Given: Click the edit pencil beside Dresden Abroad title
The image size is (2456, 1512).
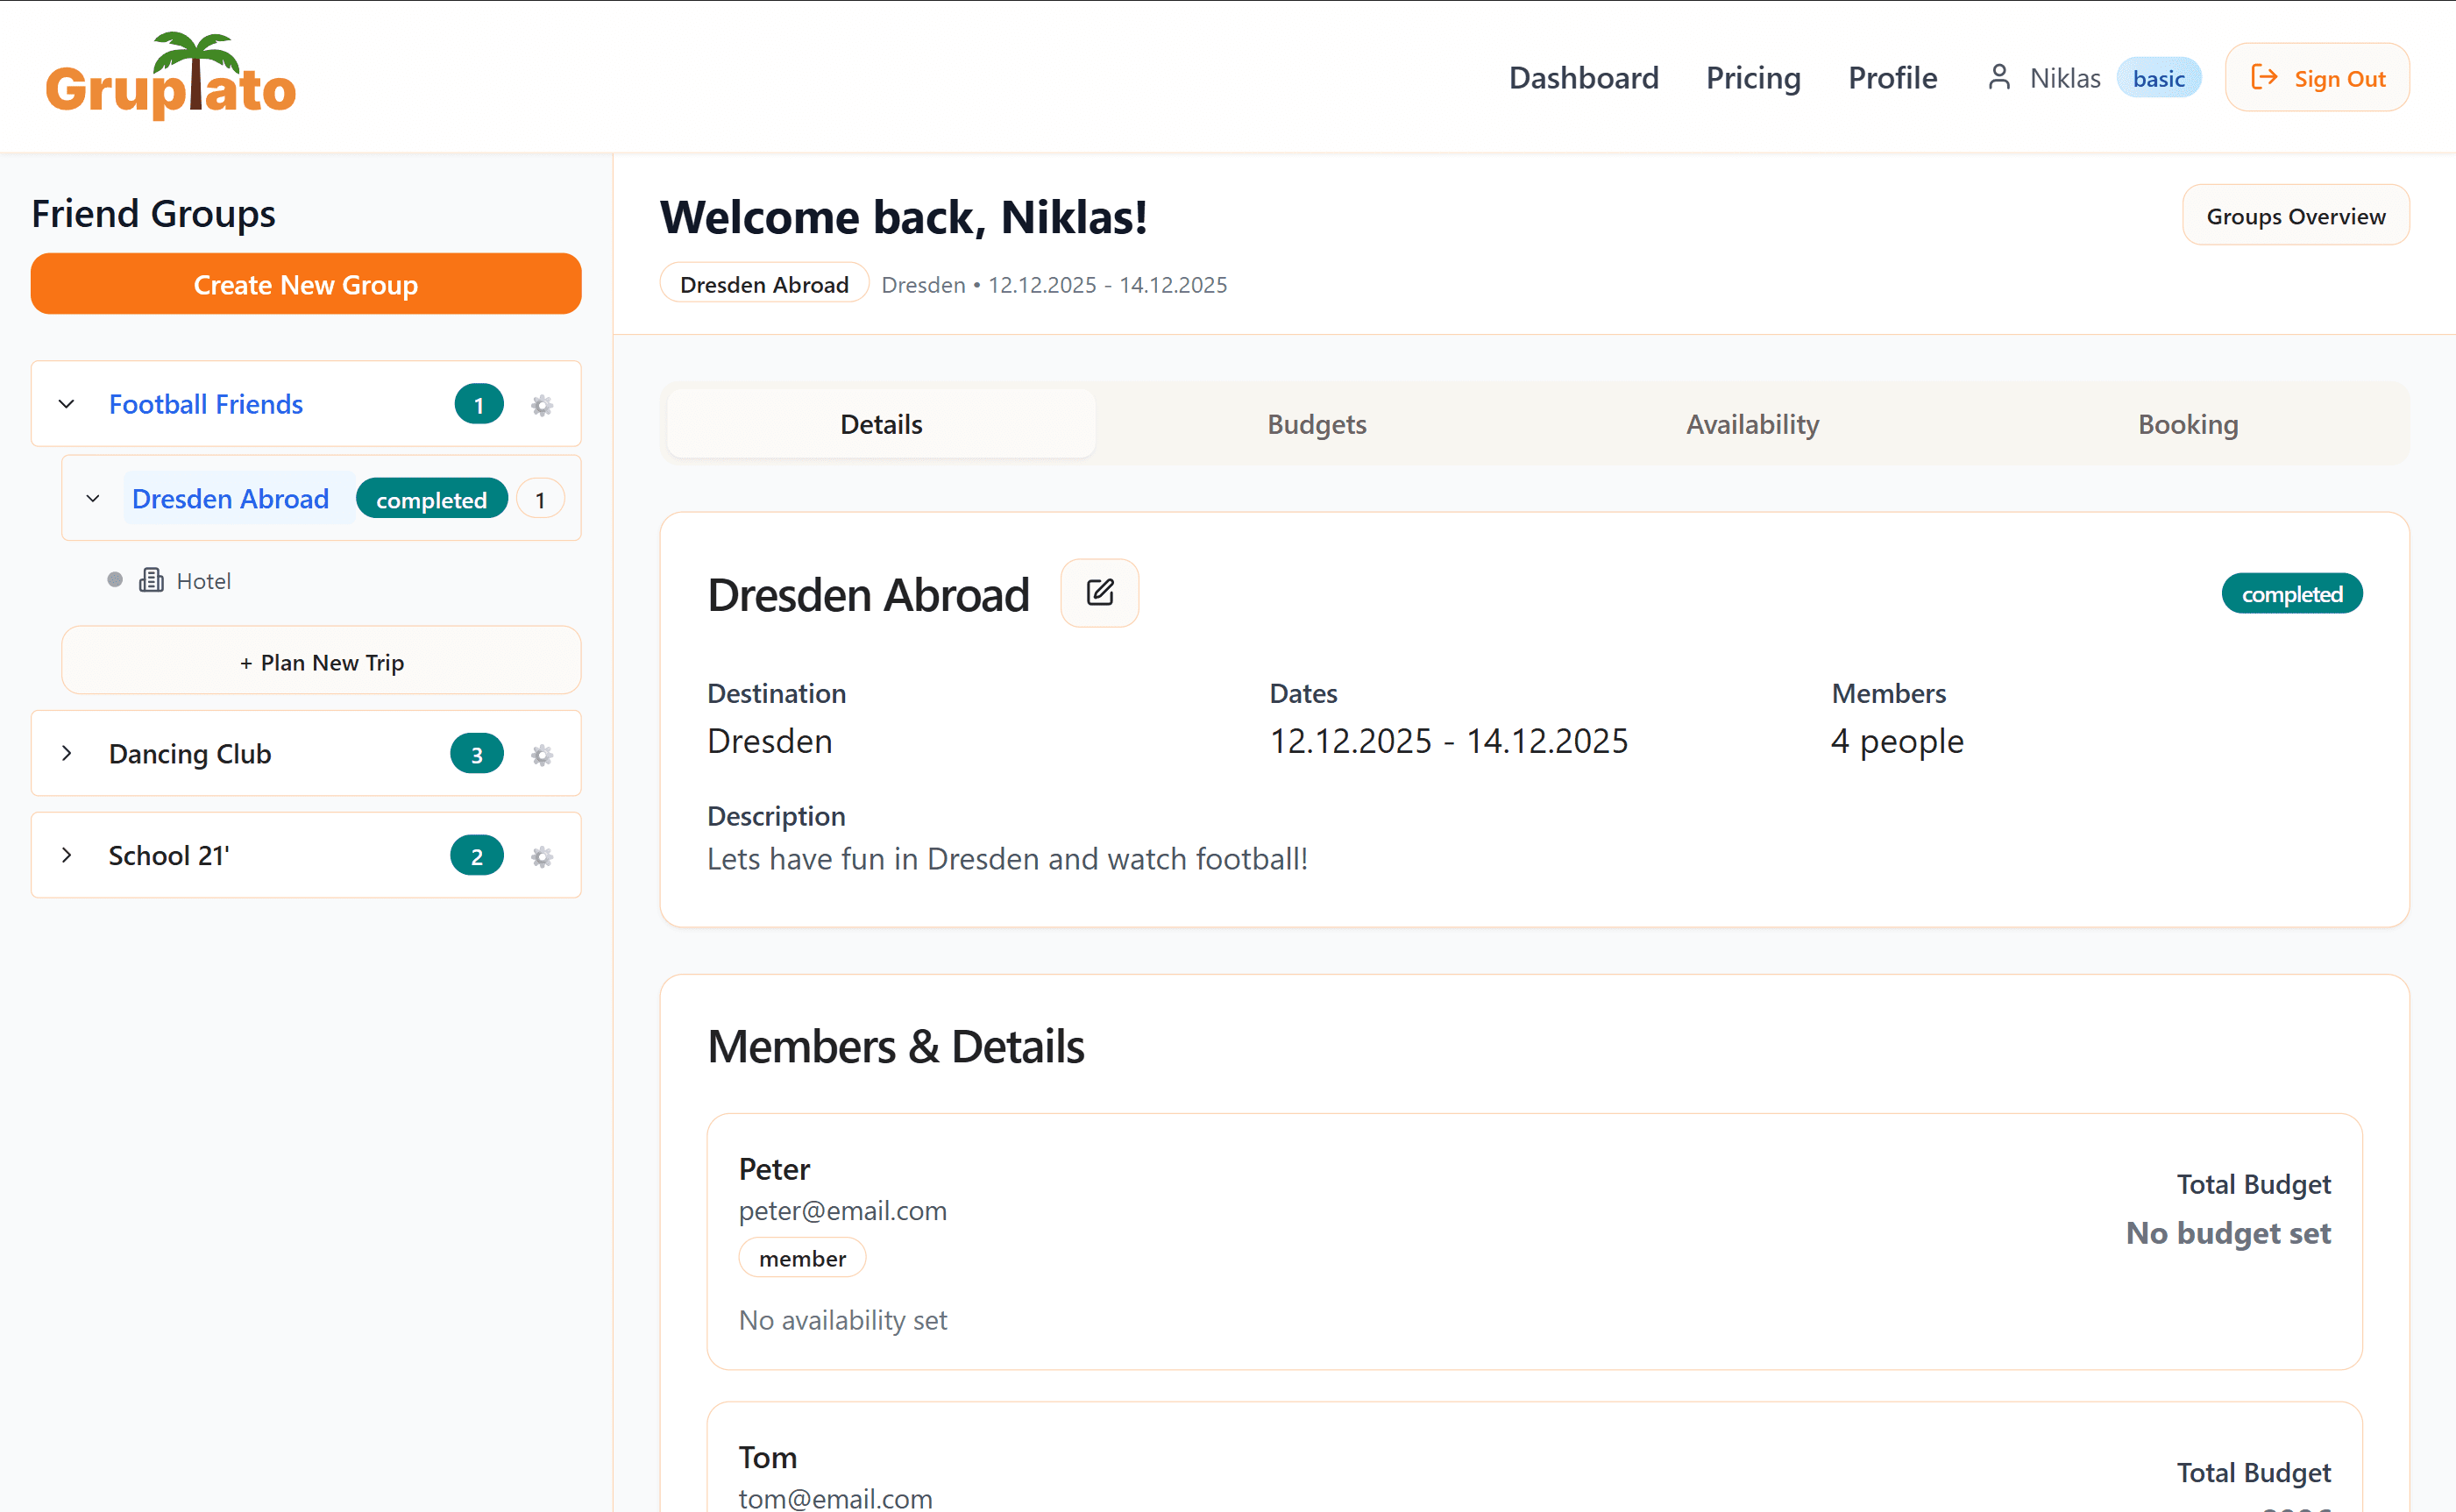Looking at the screenshot, I should click(x=1099, y=592).
